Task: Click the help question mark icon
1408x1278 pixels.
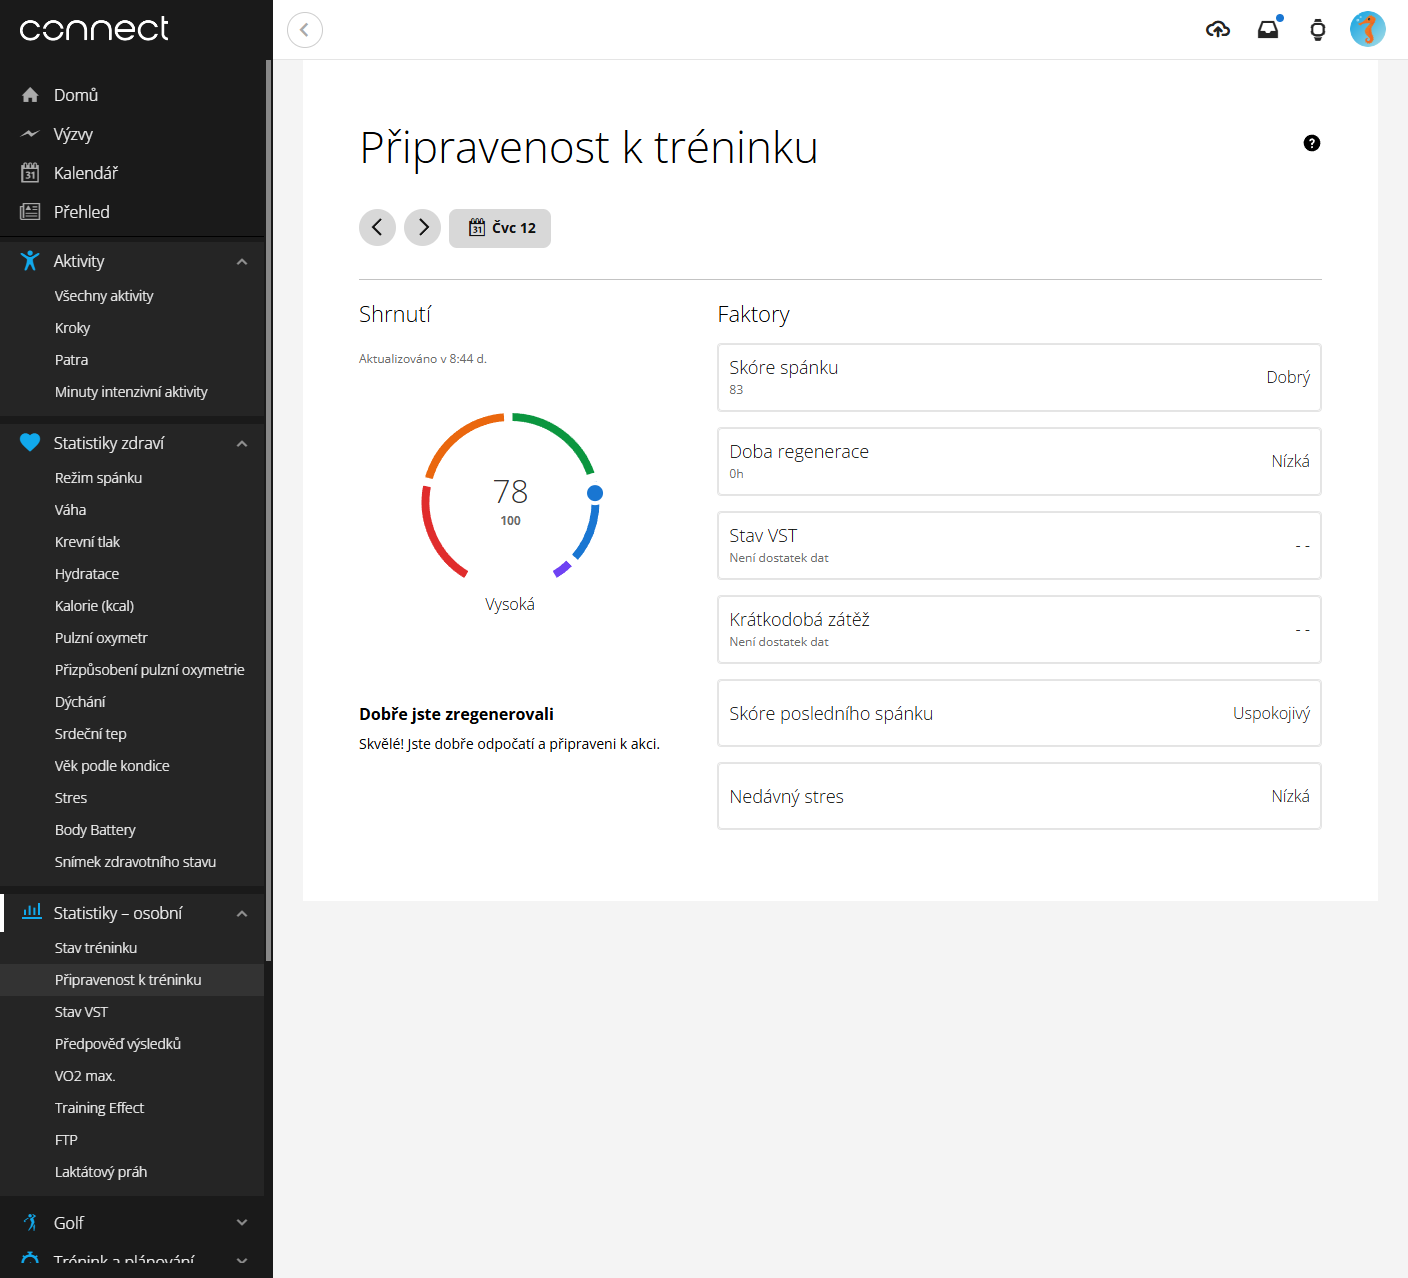Action: point(1312,143)
